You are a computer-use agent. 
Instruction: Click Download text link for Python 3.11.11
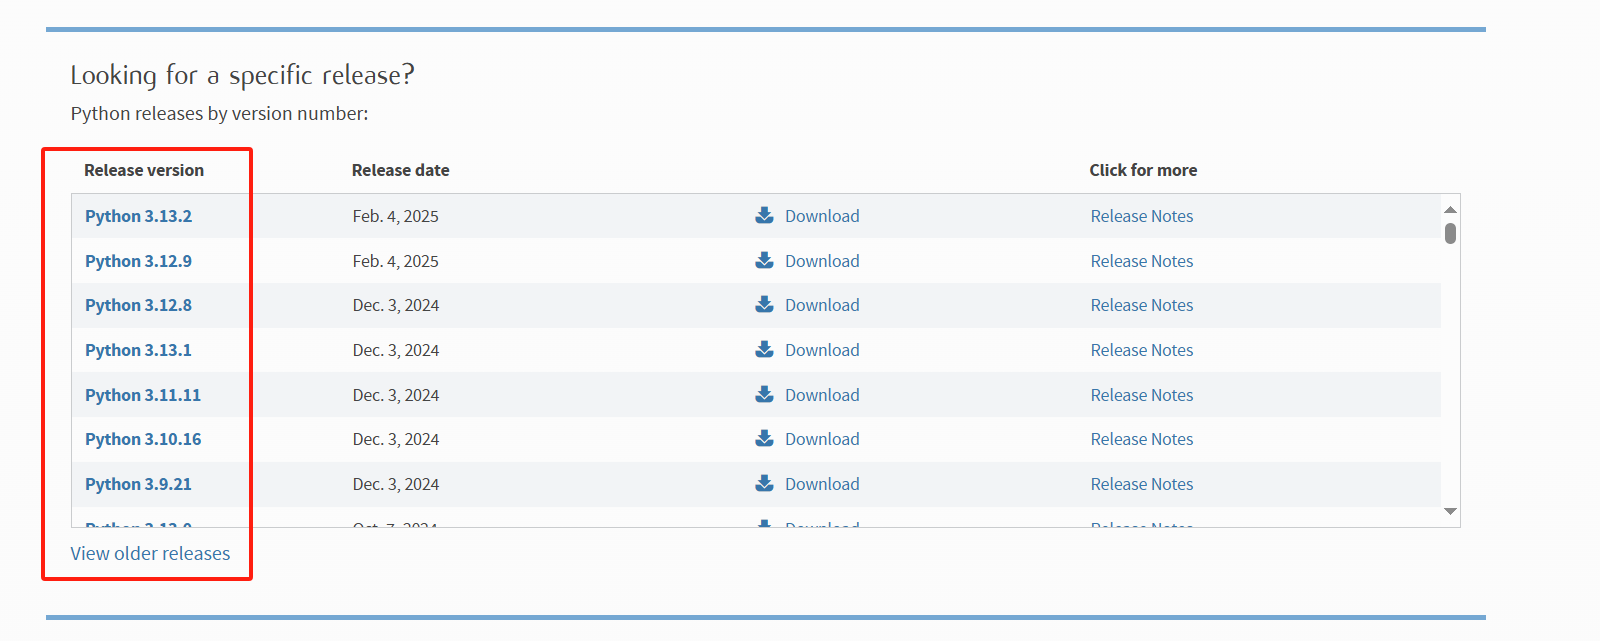(822, 395)
